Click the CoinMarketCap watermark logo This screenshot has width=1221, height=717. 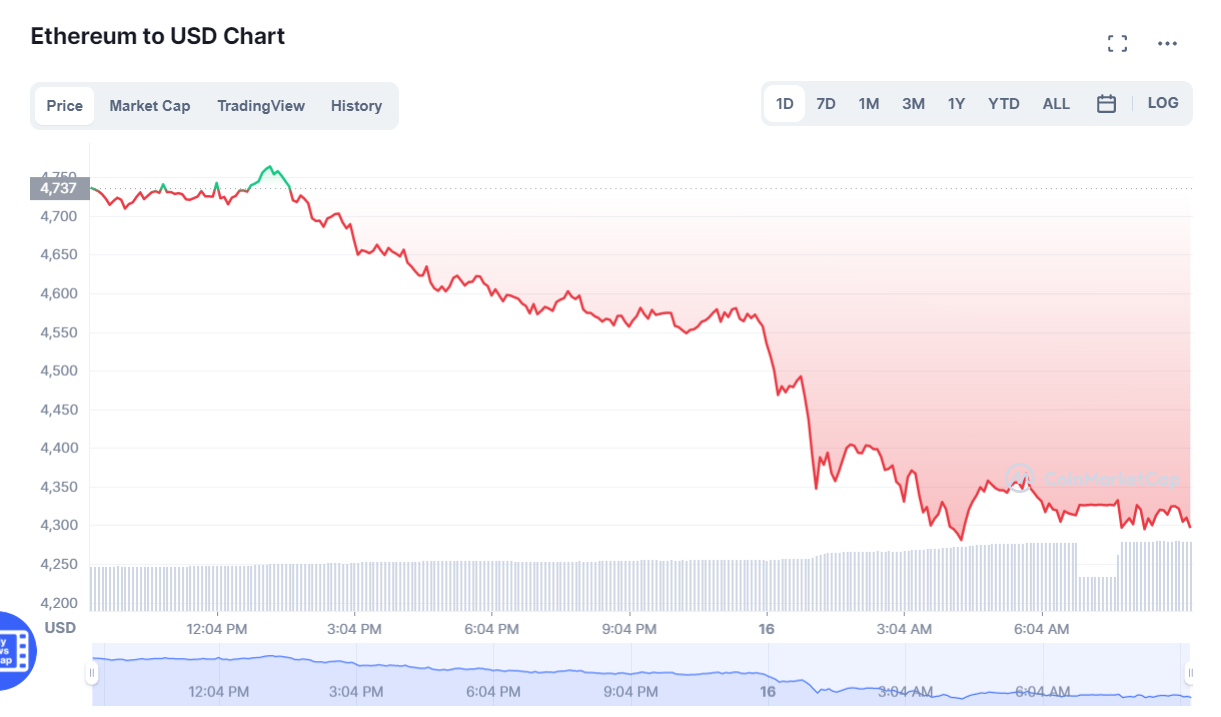click(1021, 480)
